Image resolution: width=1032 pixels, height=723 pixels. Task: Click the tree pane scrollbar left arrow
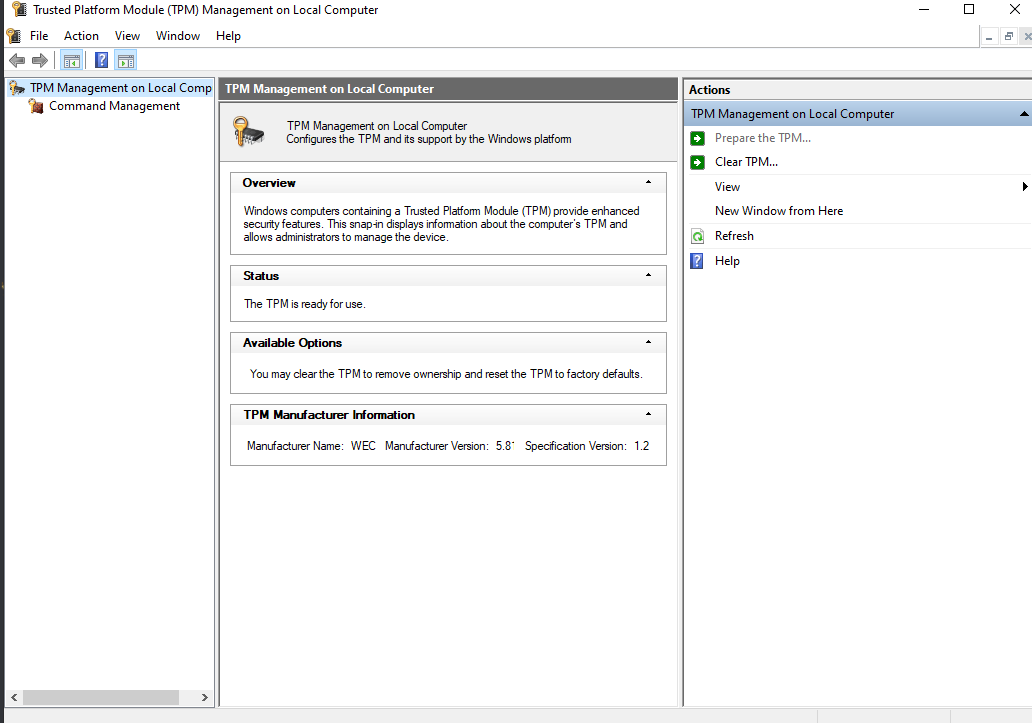14,697
